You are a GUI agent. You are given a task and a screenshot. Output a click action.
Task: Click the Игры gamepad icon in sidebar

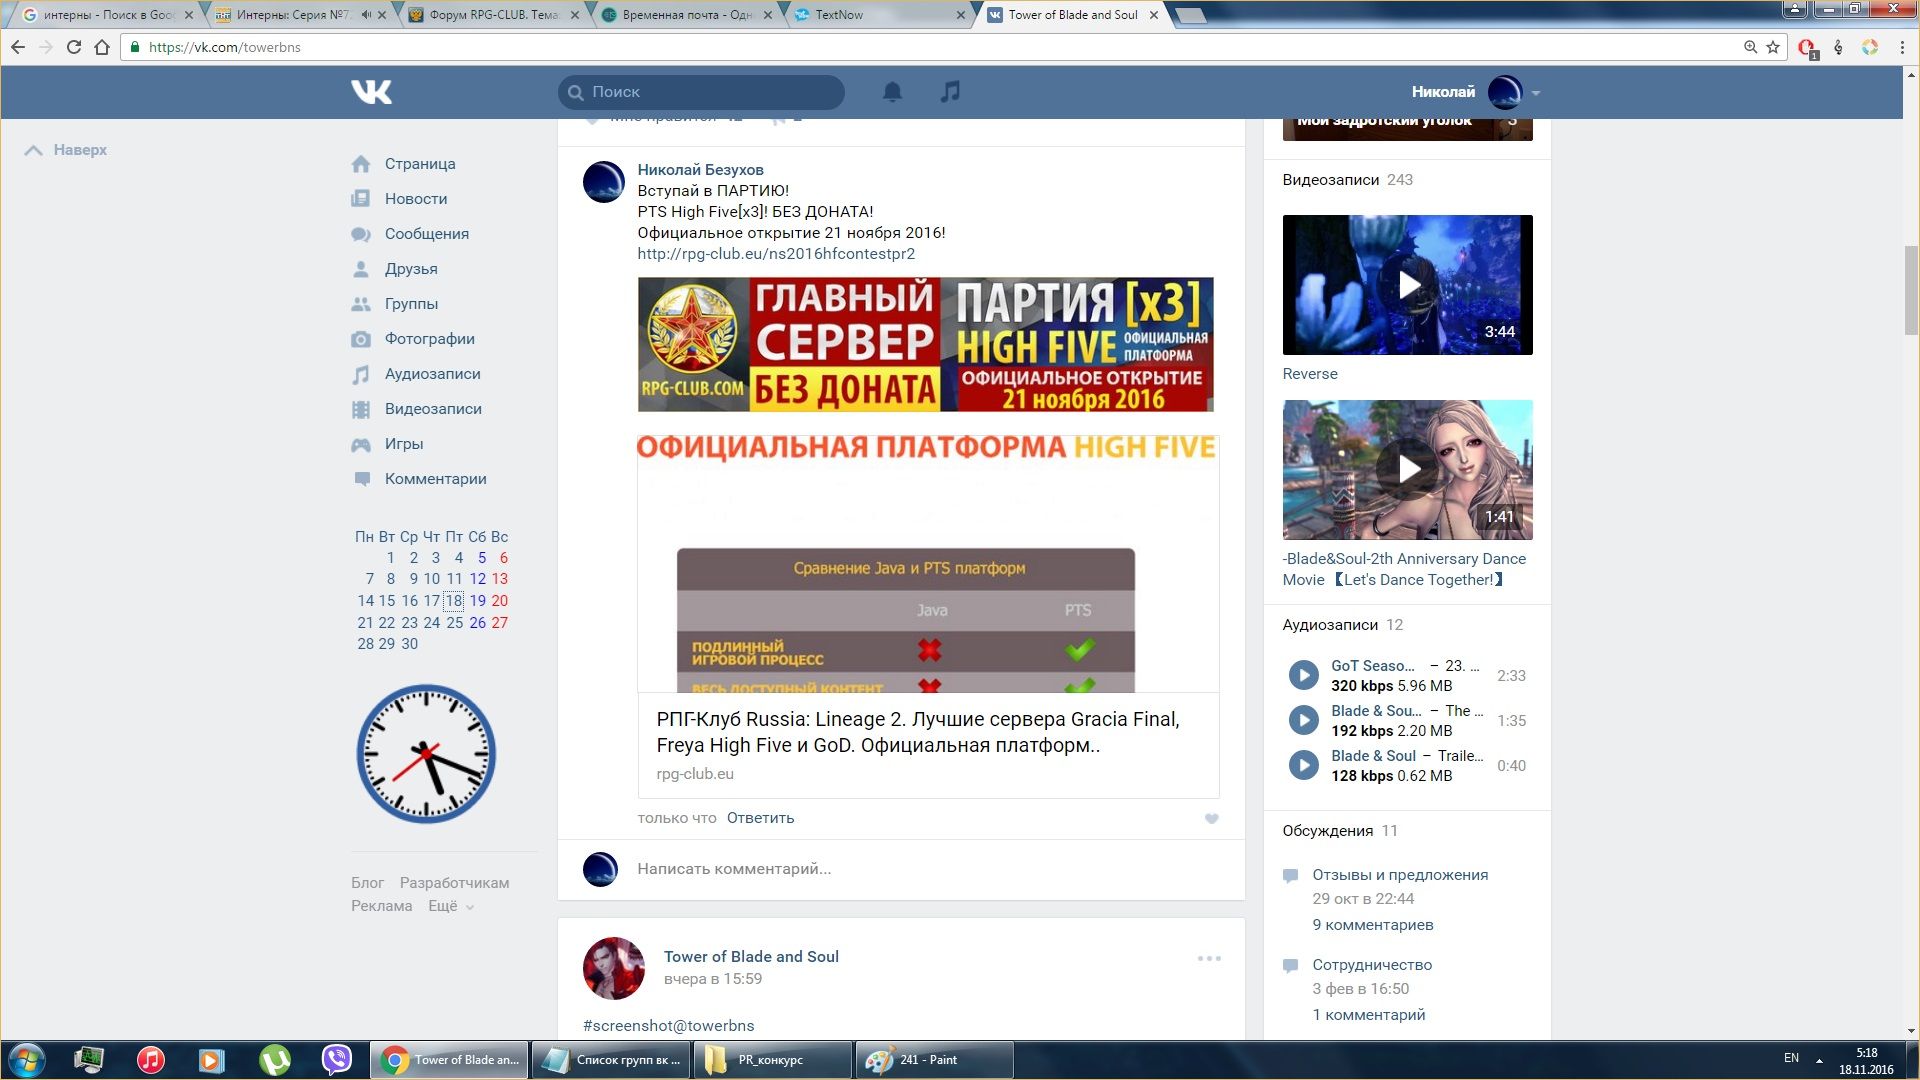361,444
